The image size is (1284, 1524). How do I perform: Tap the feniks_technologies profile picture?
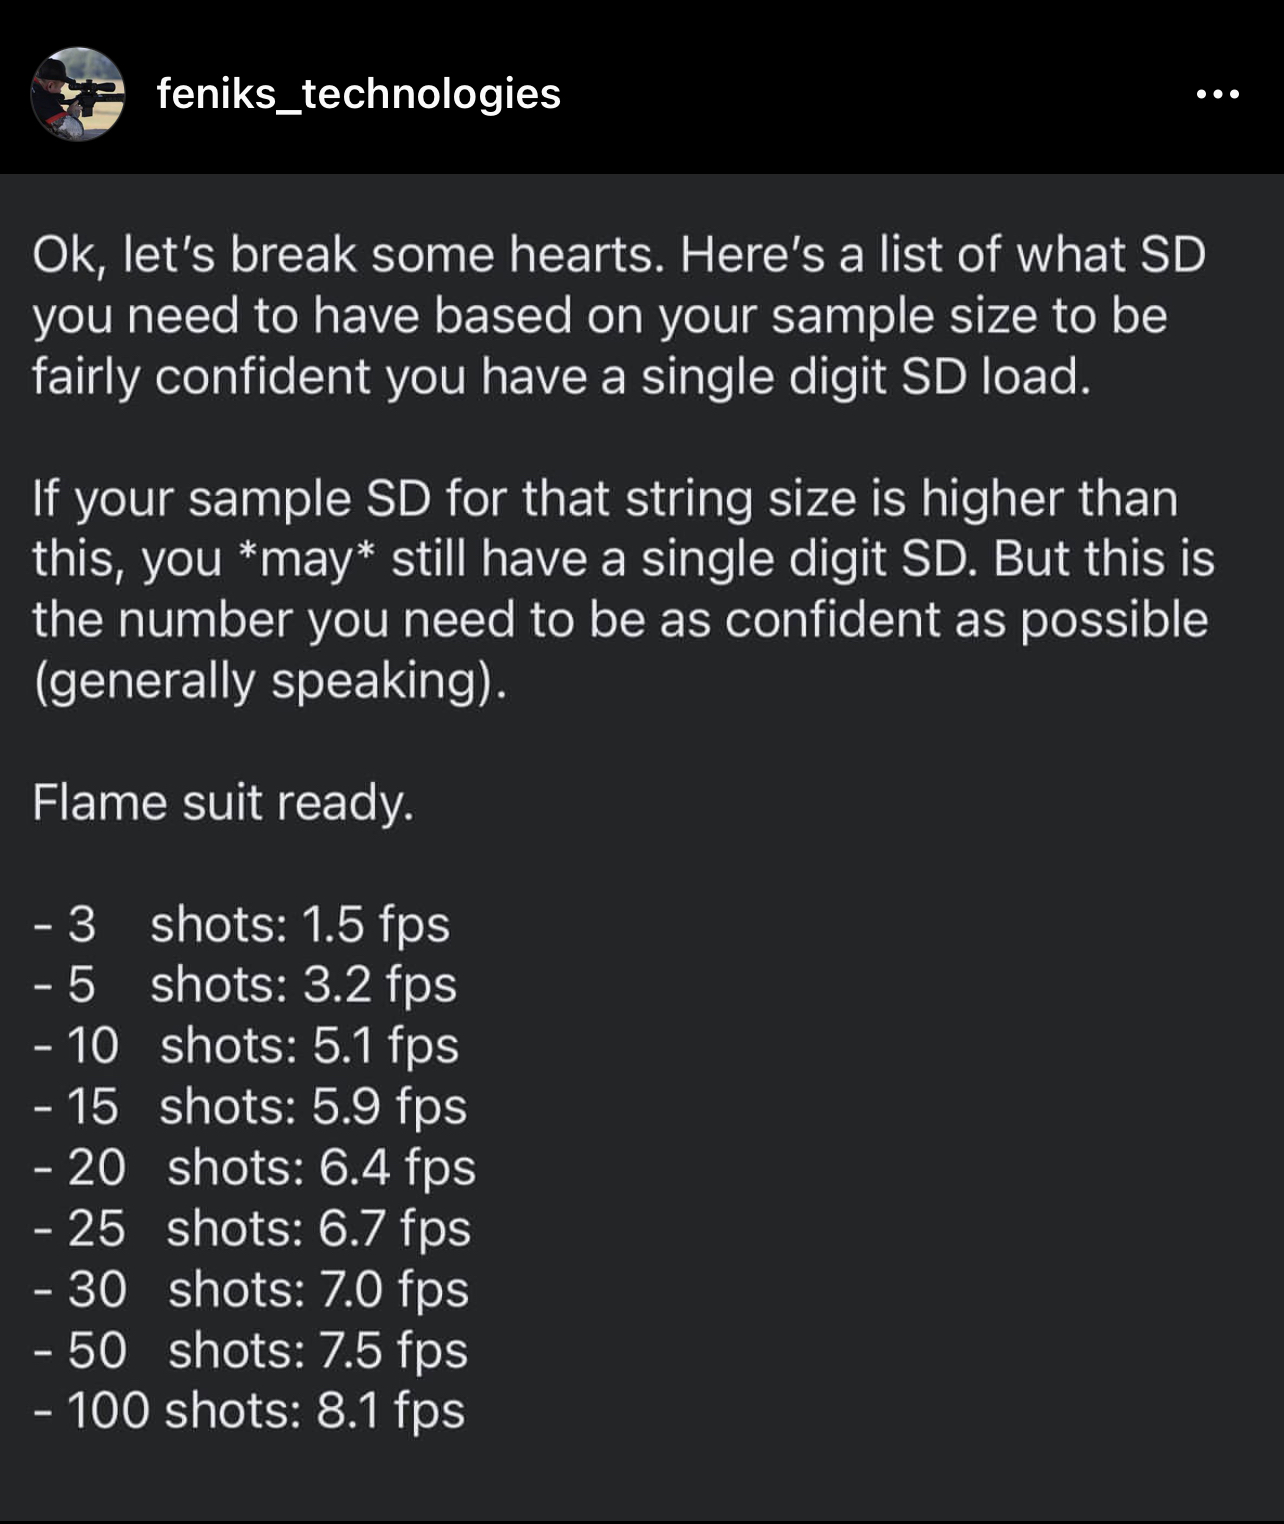pyautogui.click(x=78, y=94)
